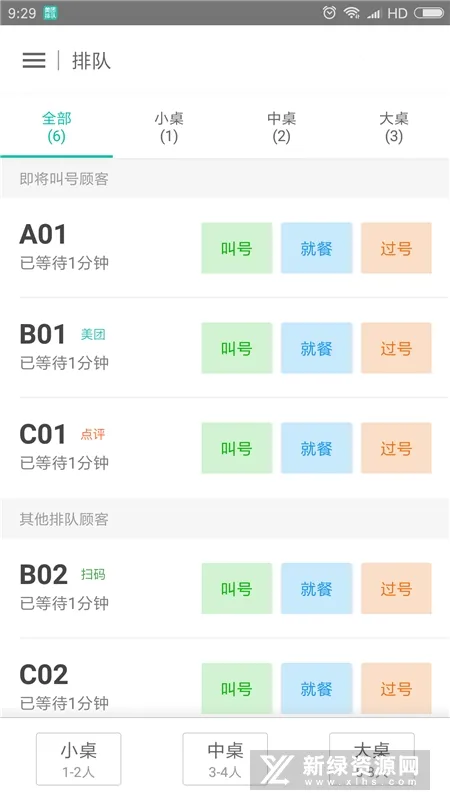
Task: Call number B01 with 叫号 button
Action: coord(237,348)
